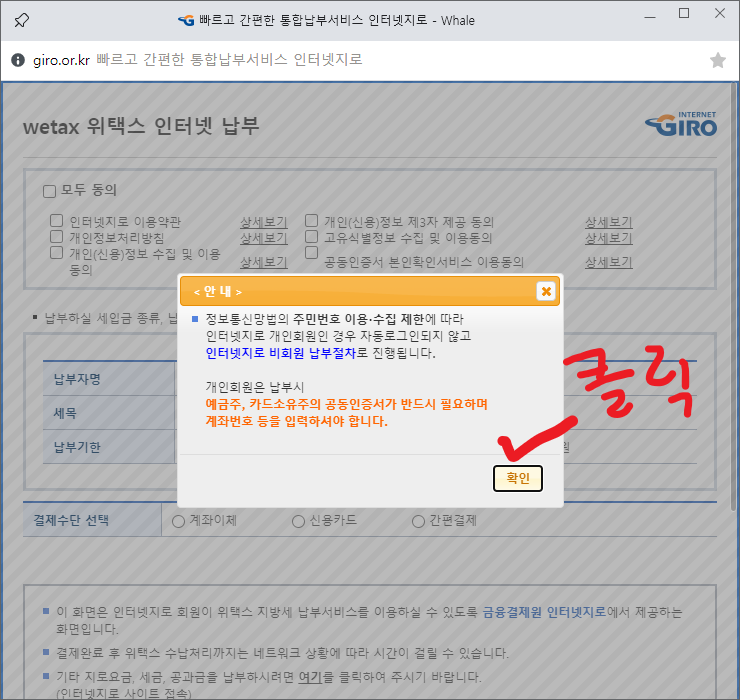
Task: Click the 인터넷지로 비회원 납부절차 text in dialog
Action: (280, 353)
